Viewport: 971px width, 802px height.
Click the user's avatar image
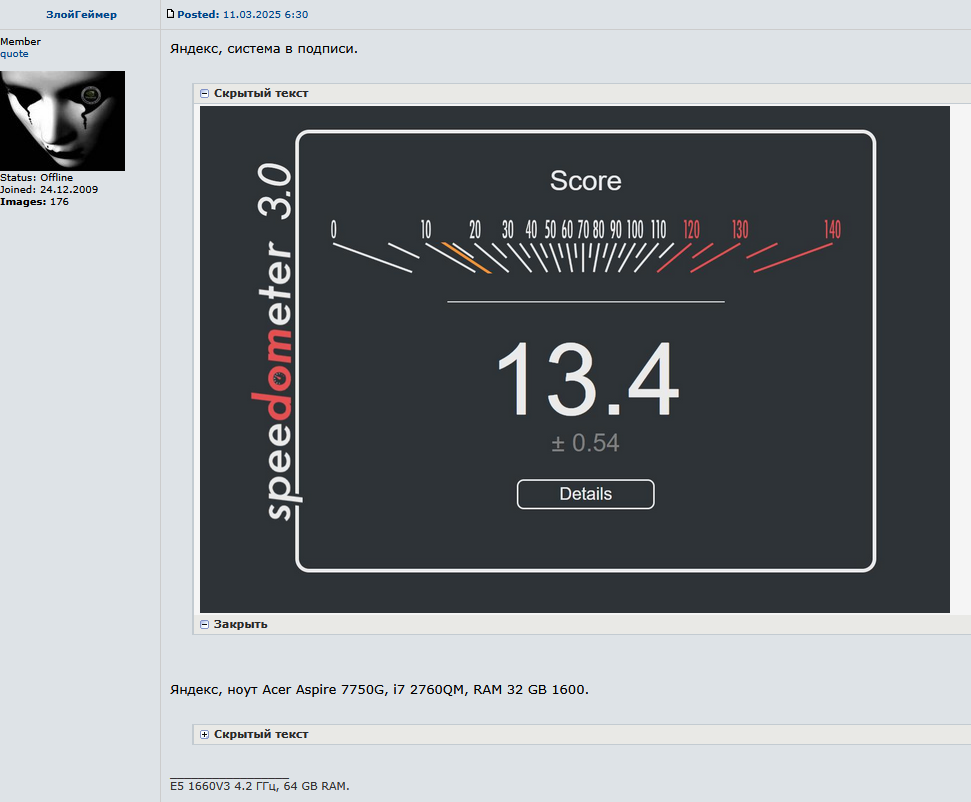(x=63, y=121)
